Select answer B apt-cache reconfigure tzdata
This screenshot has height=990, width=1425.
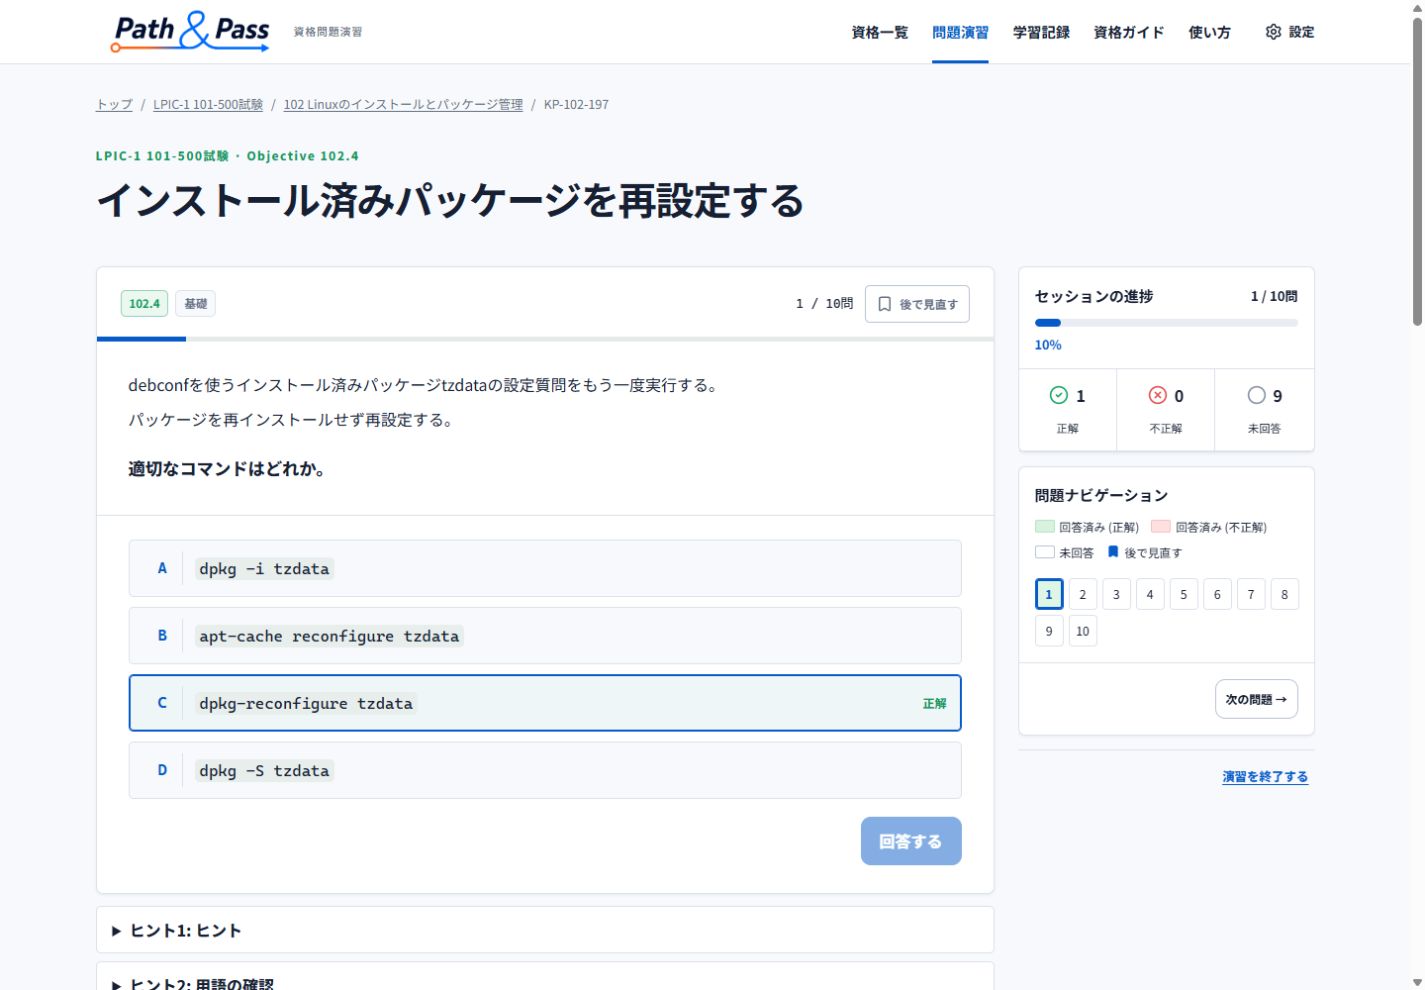[x=545, y=635]
